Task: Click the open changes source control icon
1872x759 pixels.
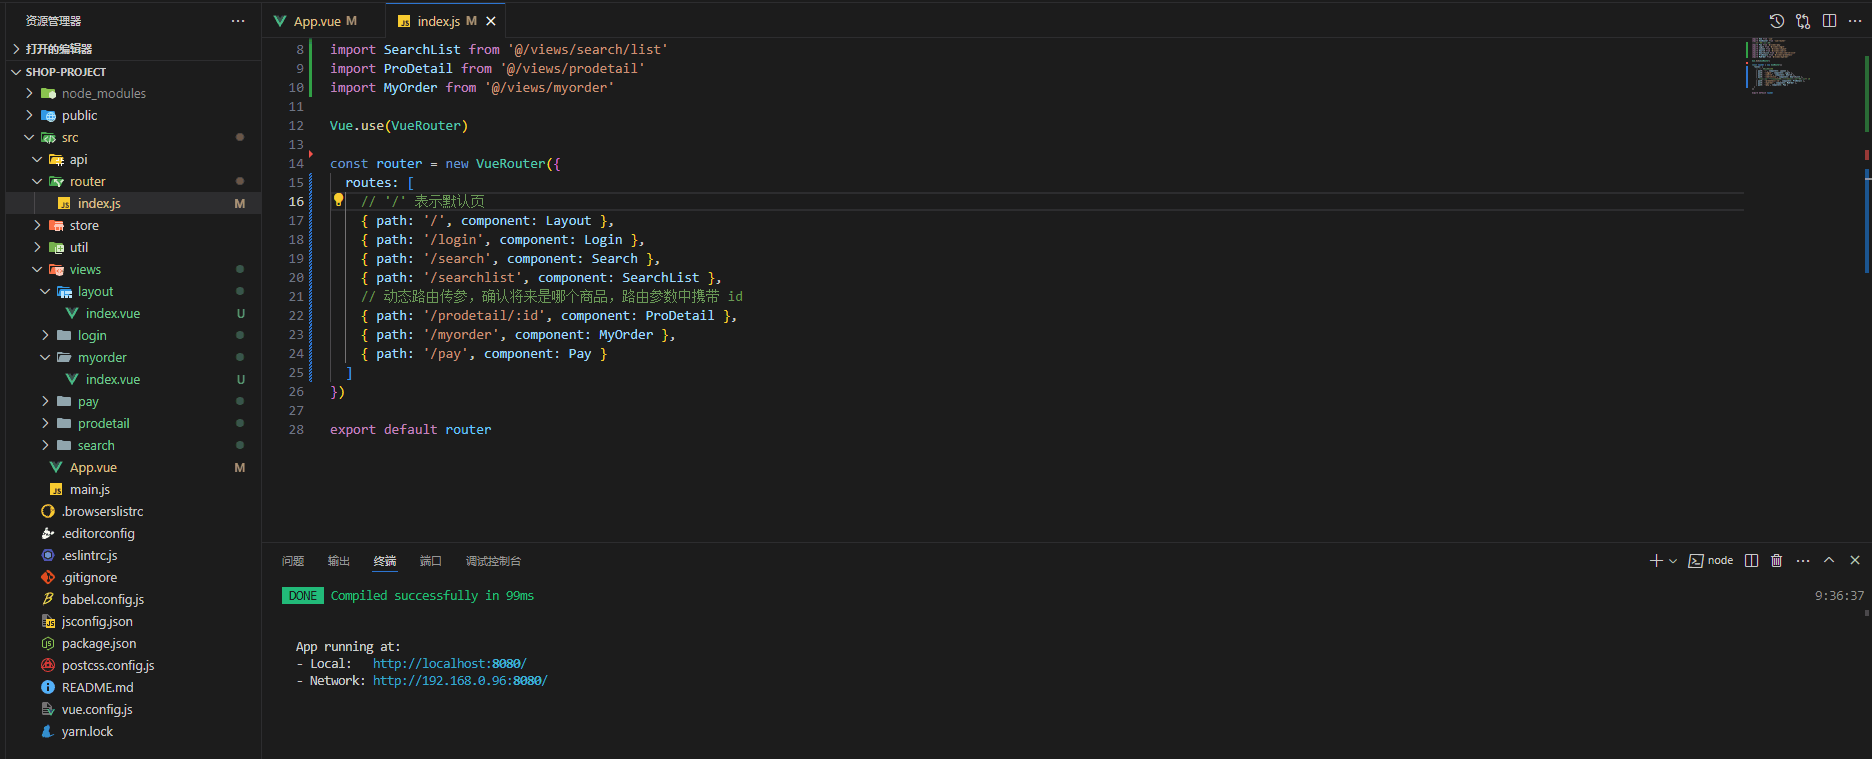Action: pyautogui.click(x=1803, y=21)
